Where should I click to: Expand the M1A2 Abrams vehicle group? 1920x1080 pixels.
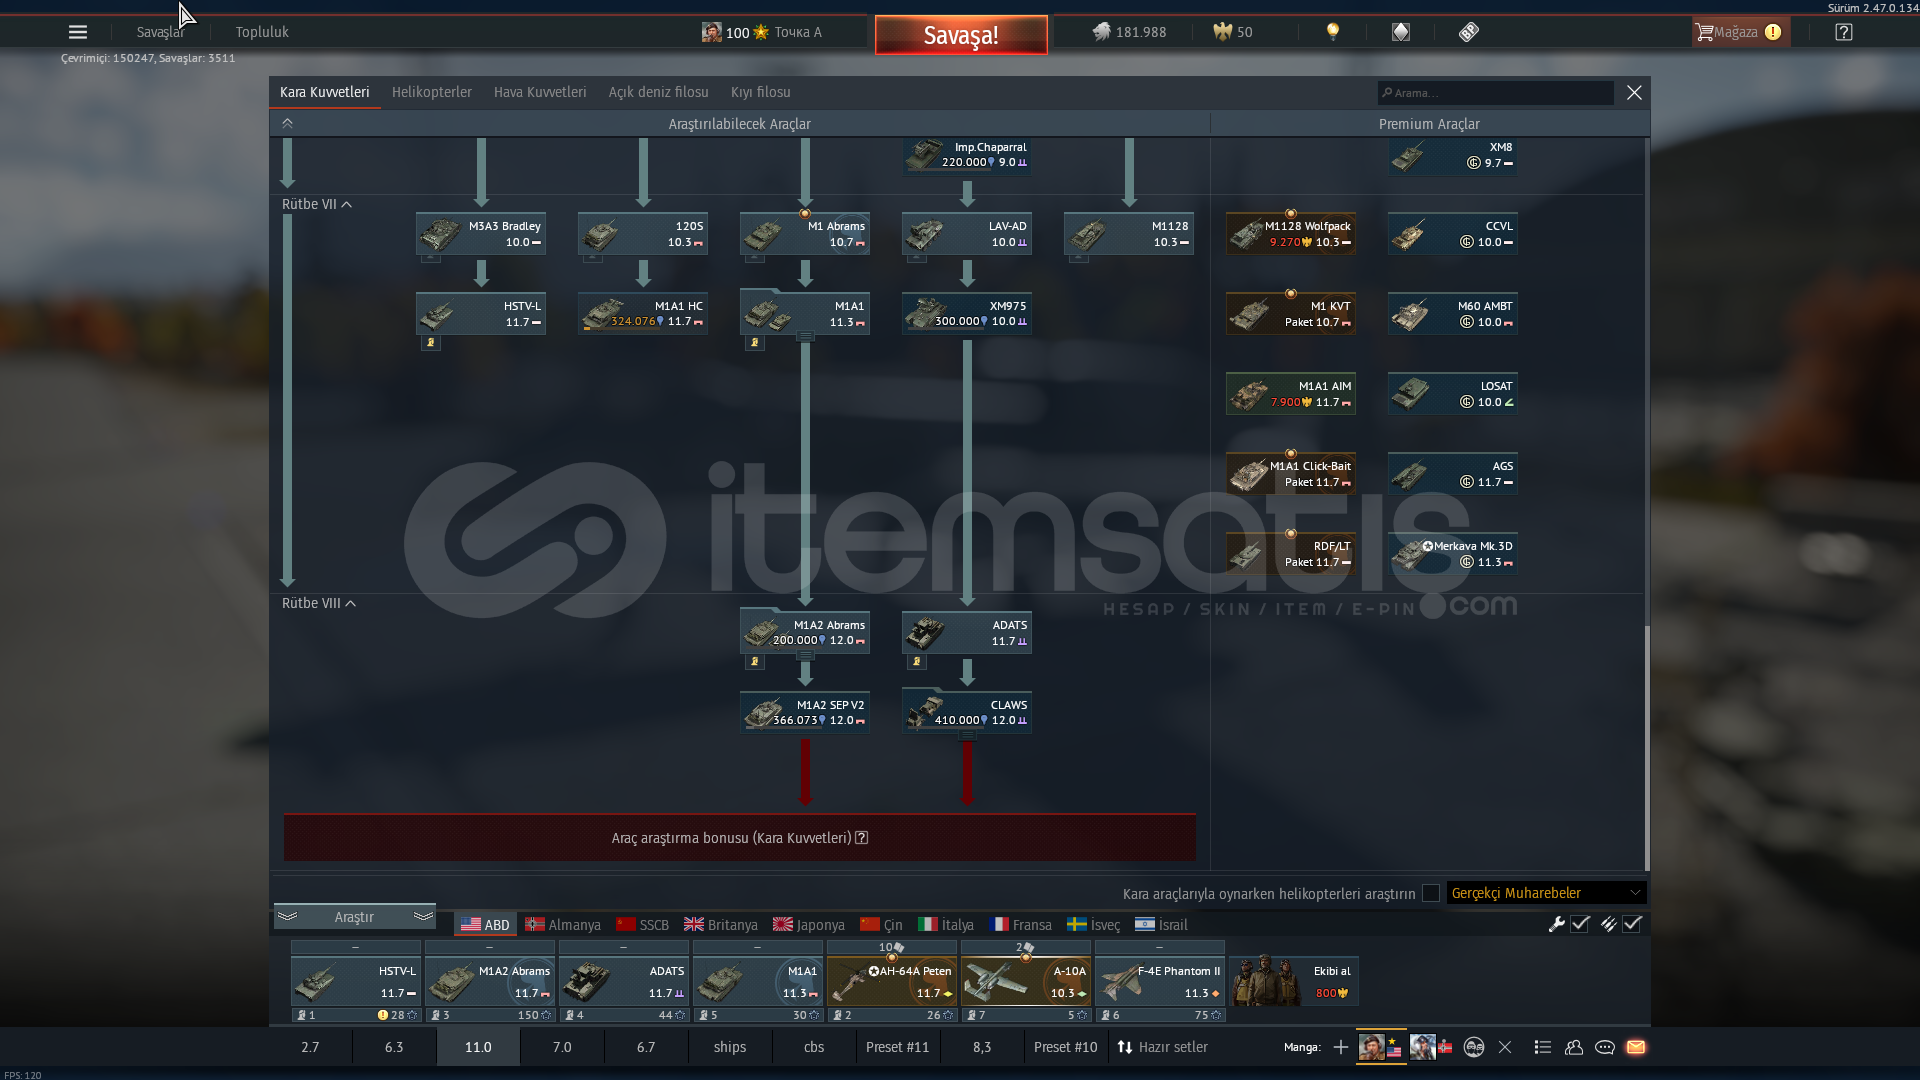point(805,657)
